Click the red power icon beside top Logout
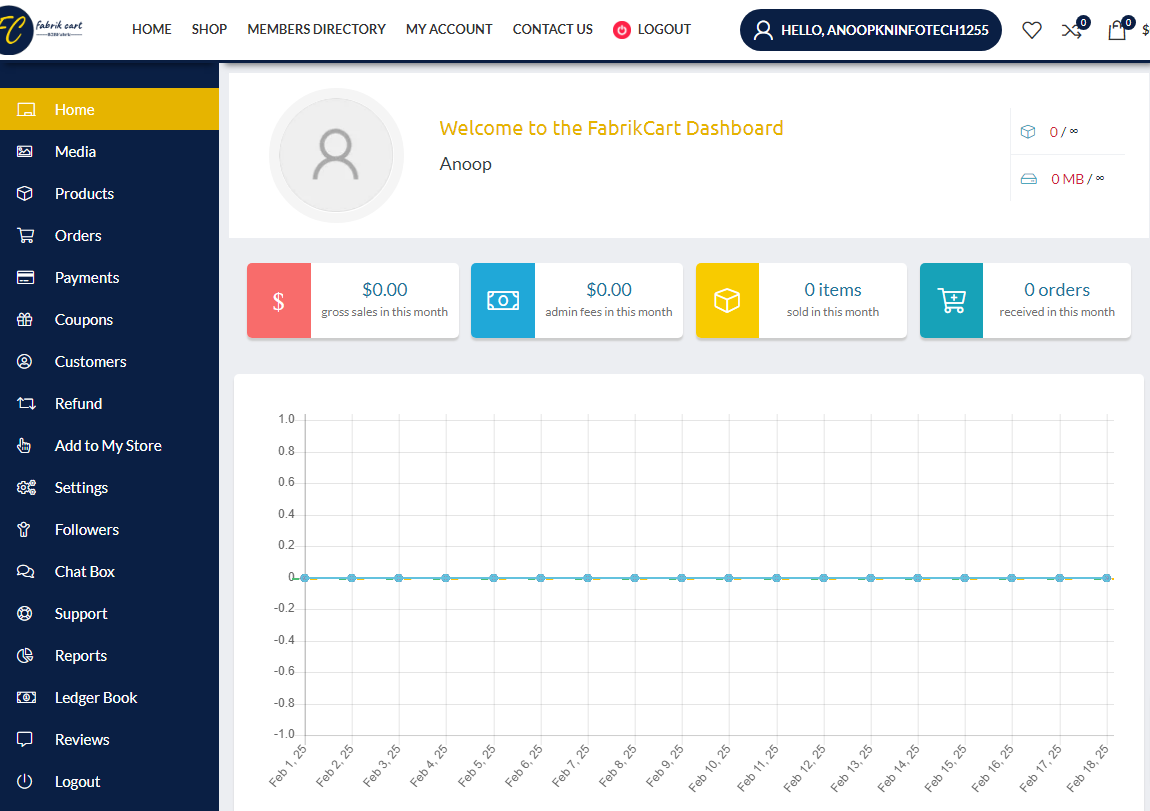The height and width of the screenshot is (811, 1150). [622, 30]
